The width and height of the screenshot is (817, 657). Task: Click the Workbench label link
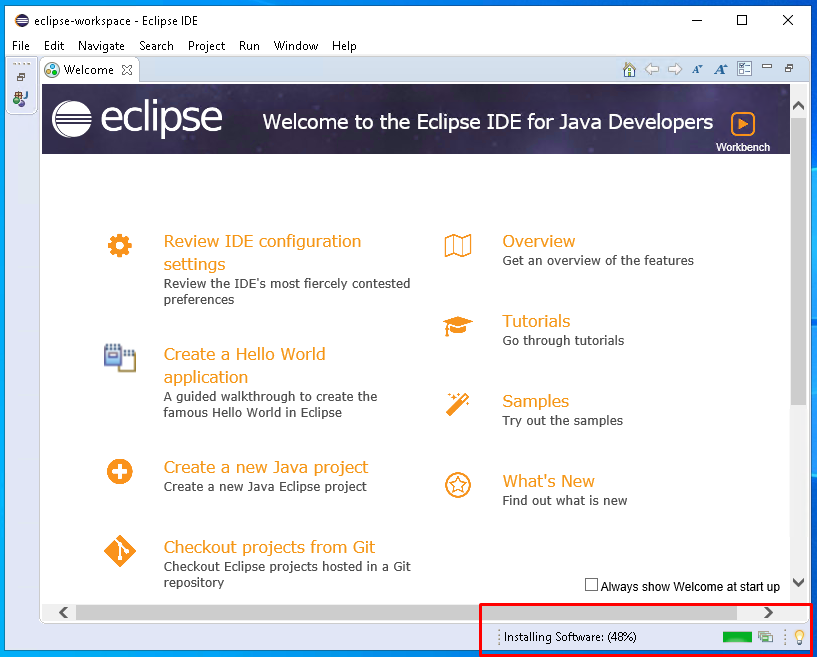[742, 147]
